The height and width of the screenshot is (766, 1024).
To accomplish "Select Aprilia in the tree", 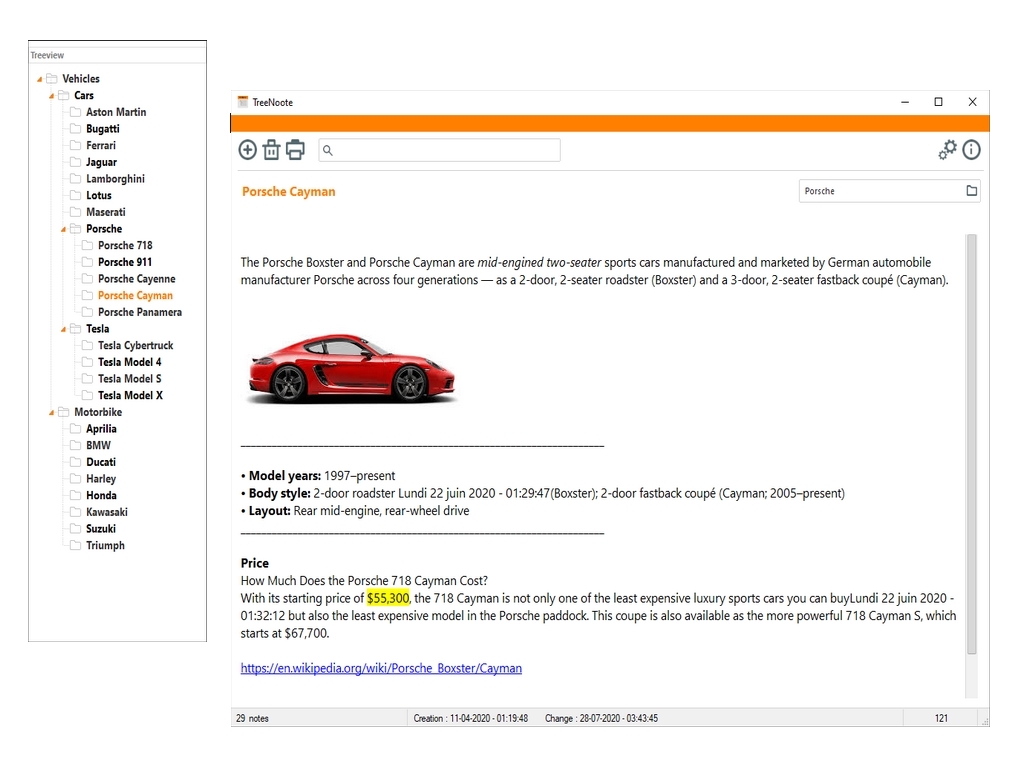I will pyautogui.click(x=101, y=428).
